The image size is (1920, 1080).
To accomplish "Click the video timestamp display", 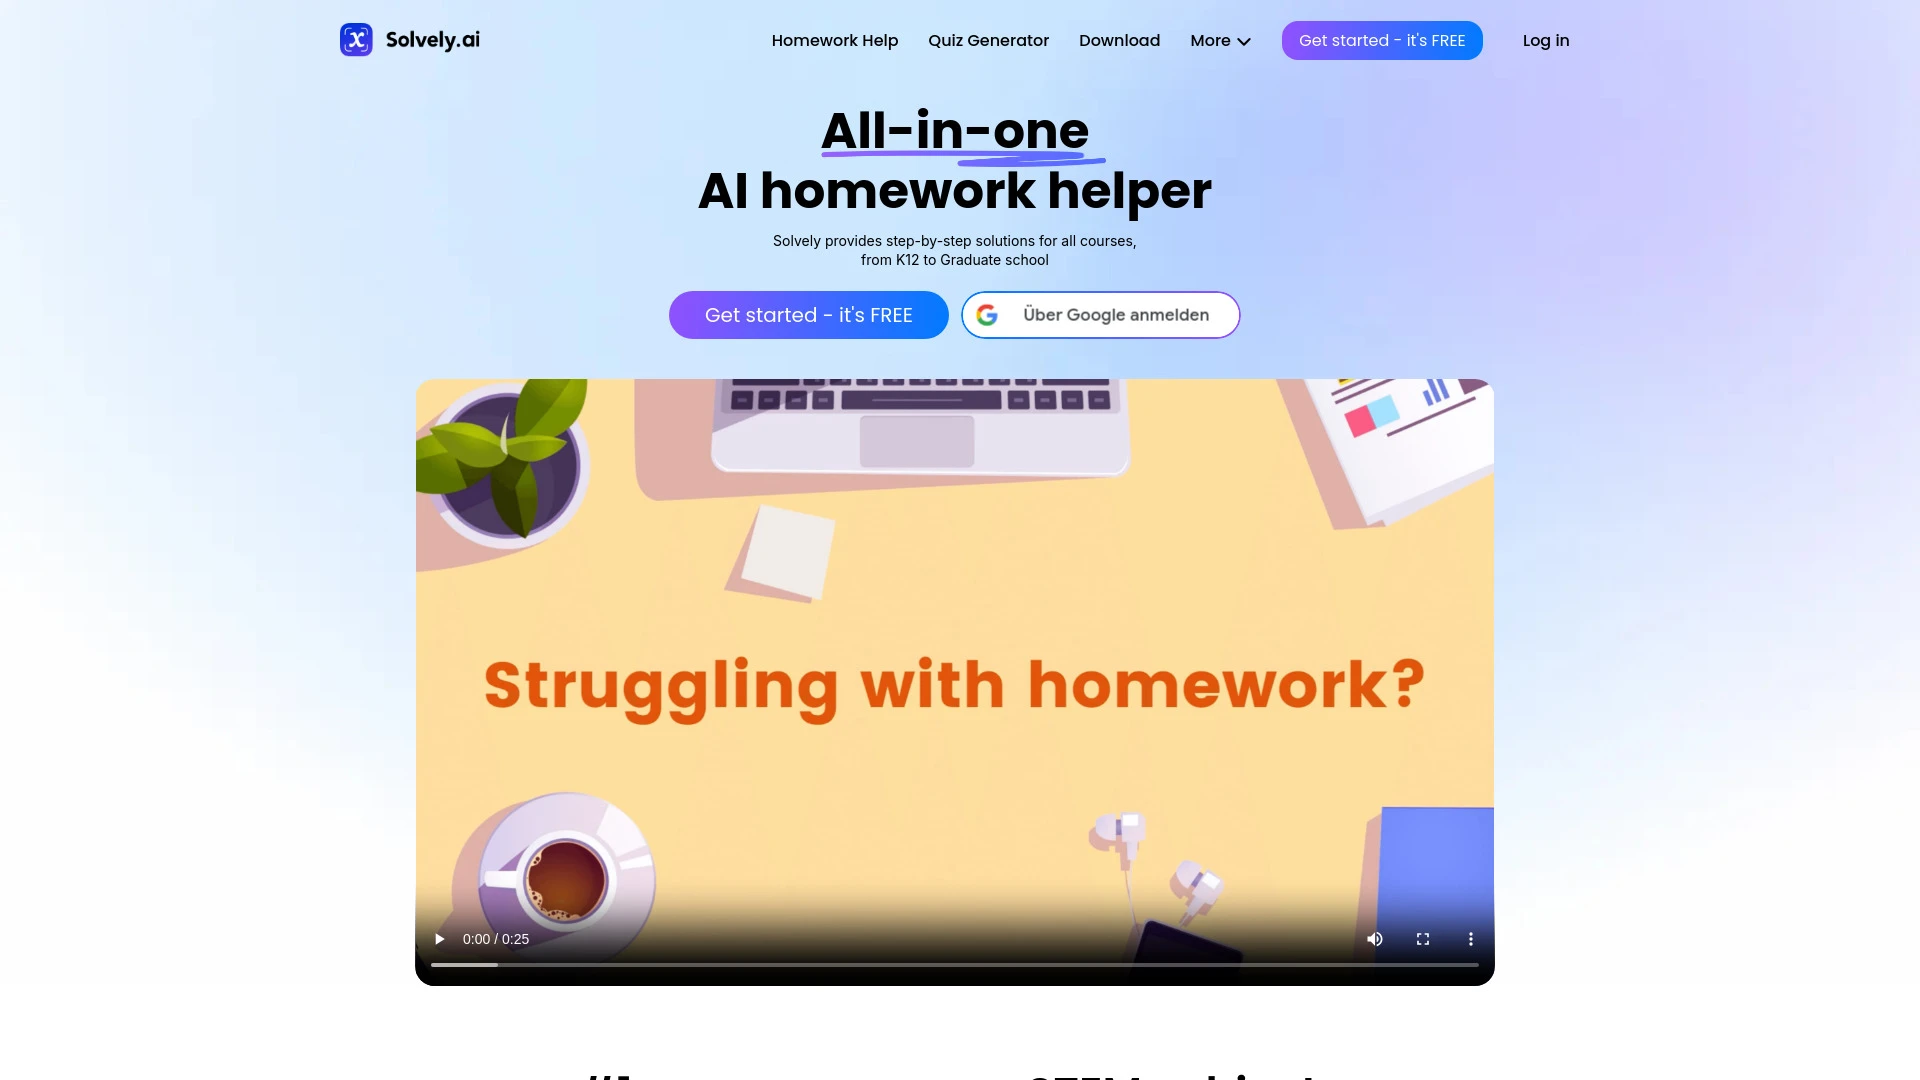I will tap(496, 938).
